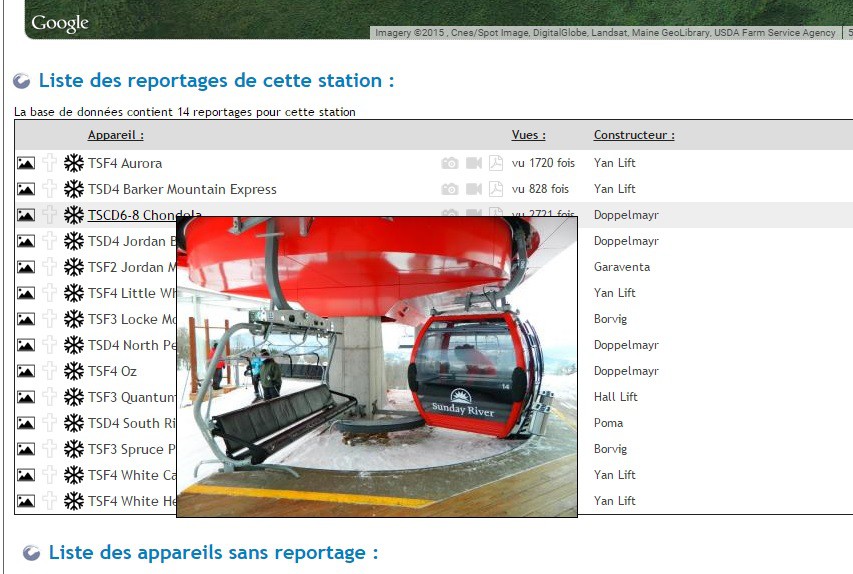Open the TSF2 Jordan report link

pyautogui.click(x=132, y=267)
